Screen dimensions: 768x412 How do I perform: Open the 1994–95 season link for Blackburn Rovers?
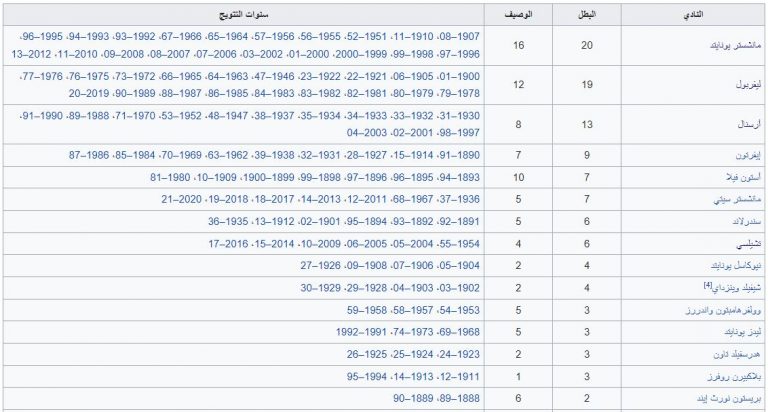point(367,377)
